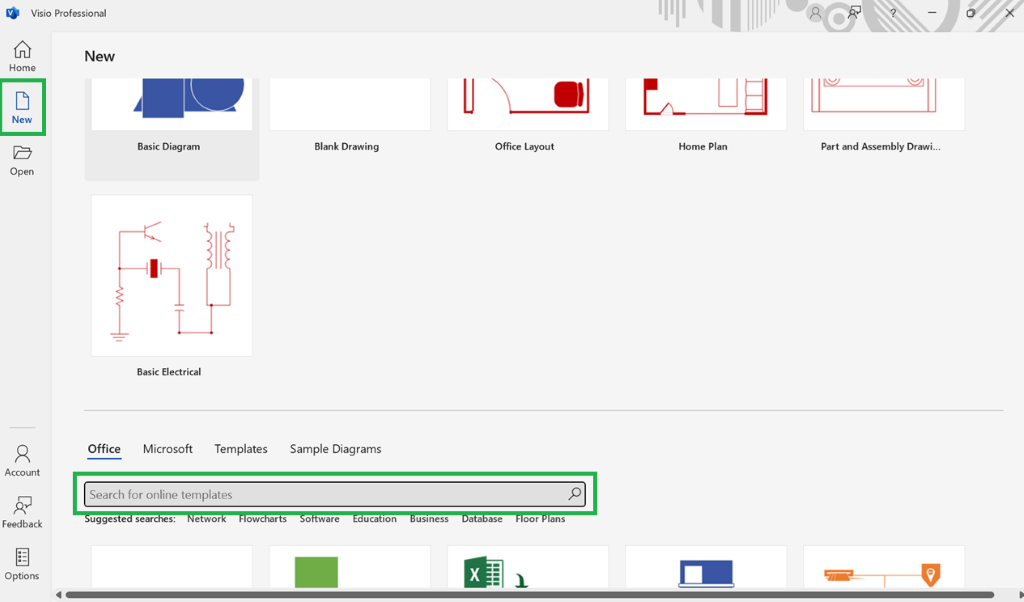Image resolution: width=1024 pixels, height=602 pixels.
Task: Switch to the Office tab
Action: point(104,449)
